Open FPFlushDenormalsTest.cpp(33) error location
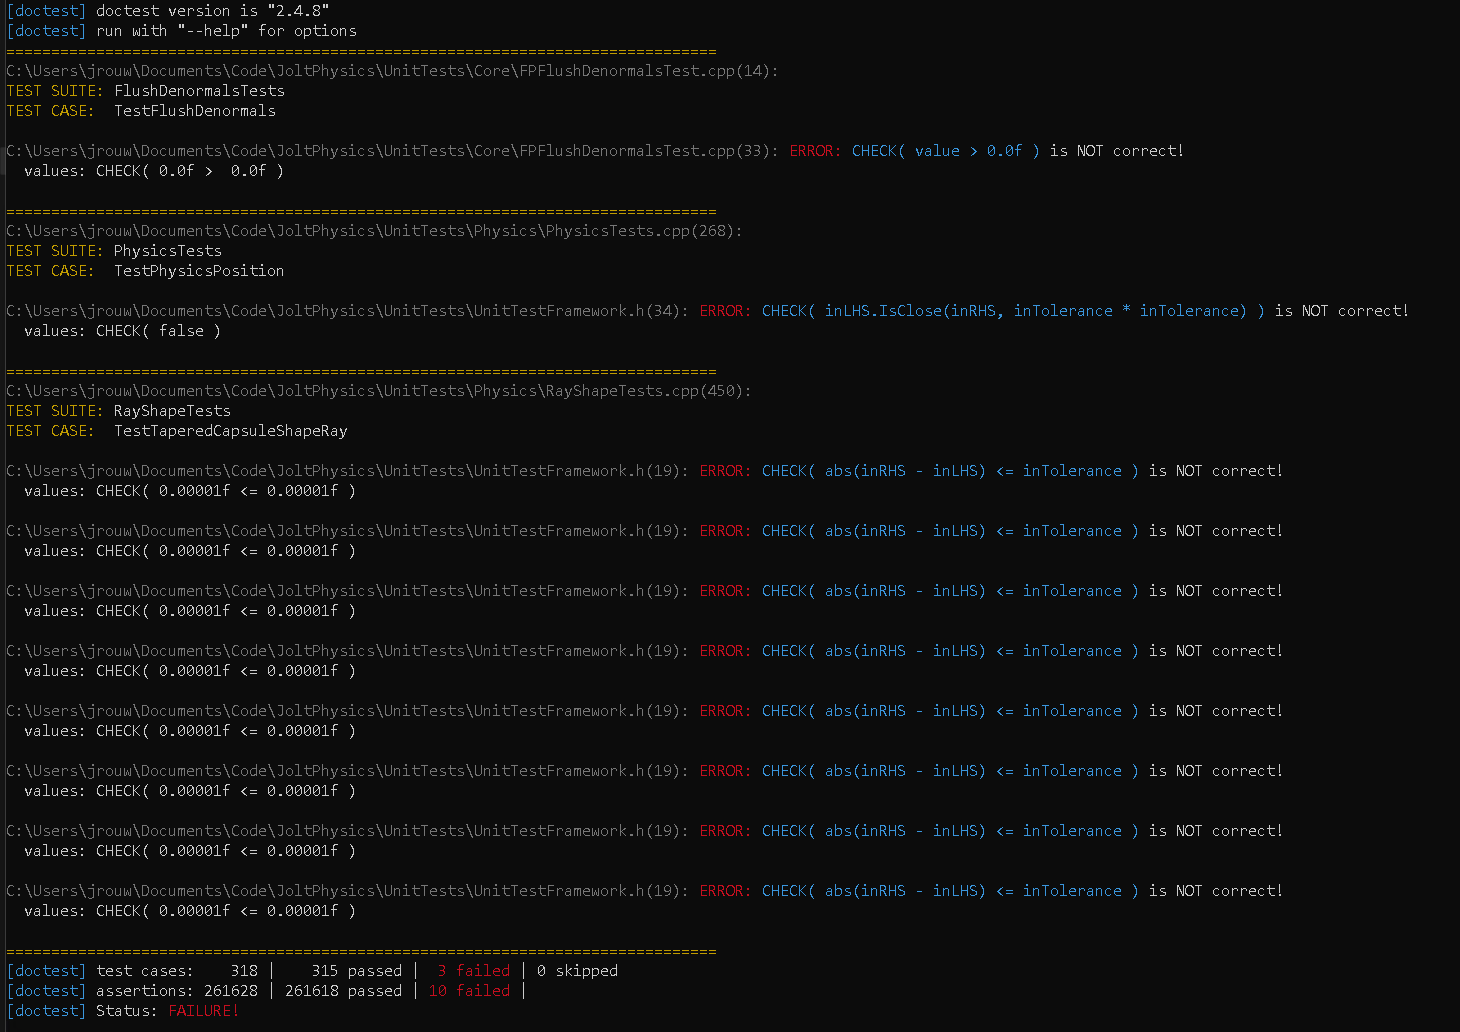This screenshot has width=1460, height=1032. pyautogui.click(x=390, y=150)
